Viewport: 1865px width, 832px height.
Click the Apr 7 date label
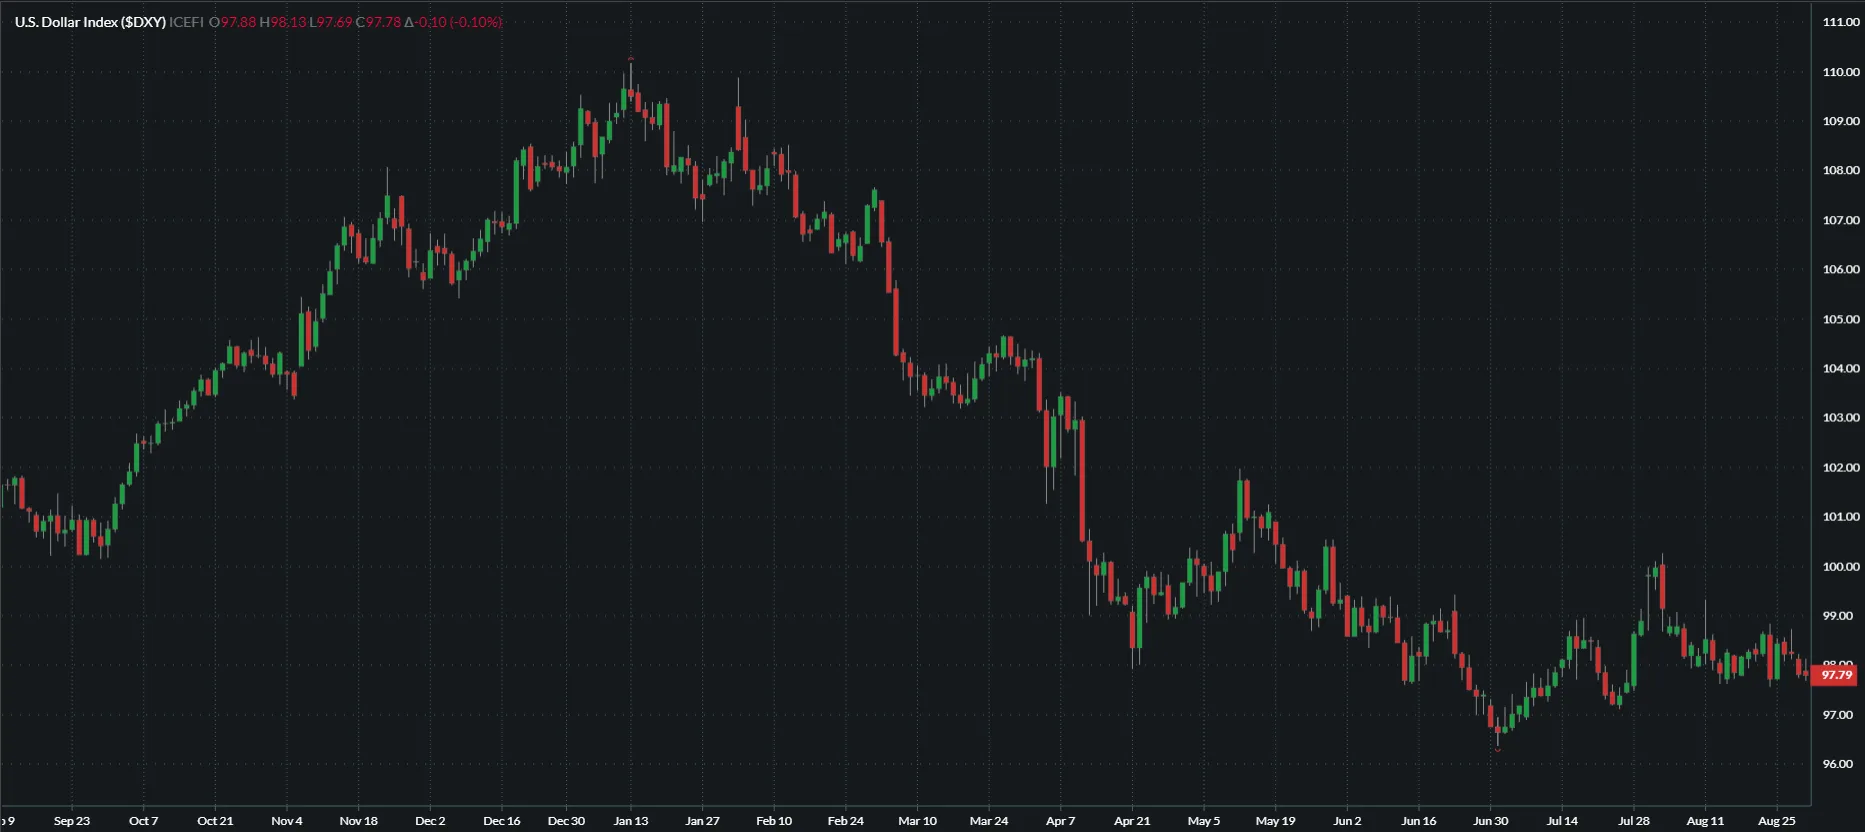pyautogui.click(x=1060, y=821)
